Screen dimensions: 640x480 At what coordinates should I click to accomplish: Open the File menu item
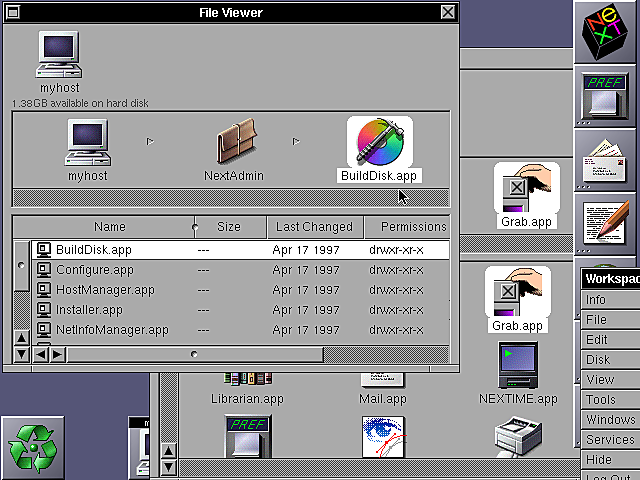[610, 320]
